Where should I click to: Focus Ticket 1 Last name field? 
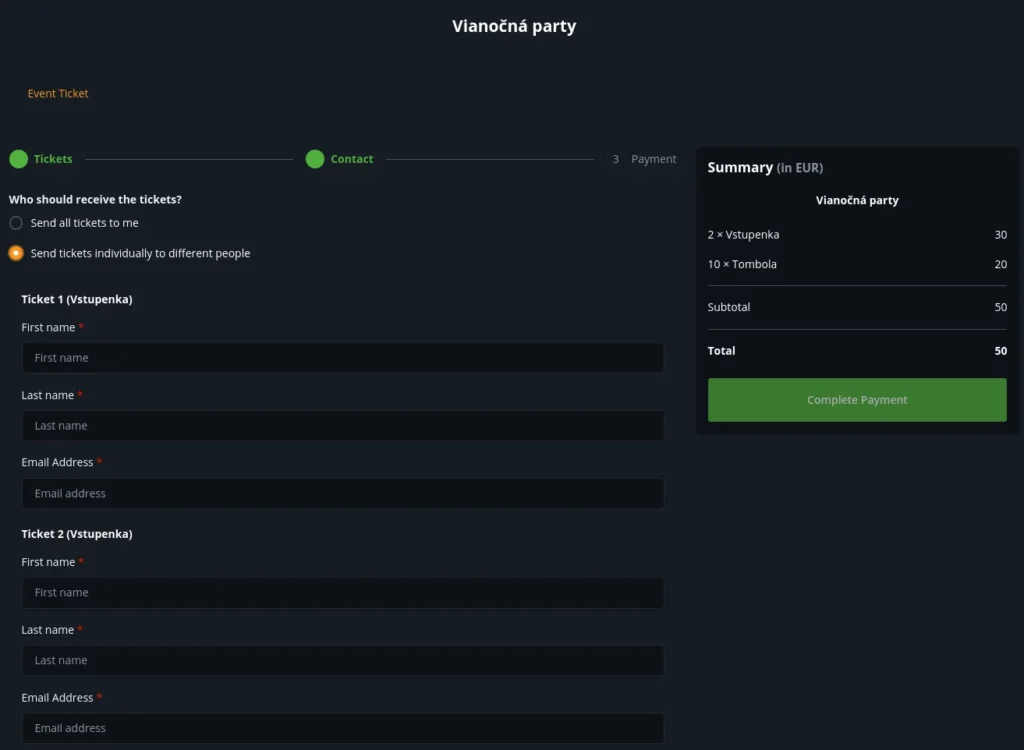pyautogui.click(x=342, y=426)
